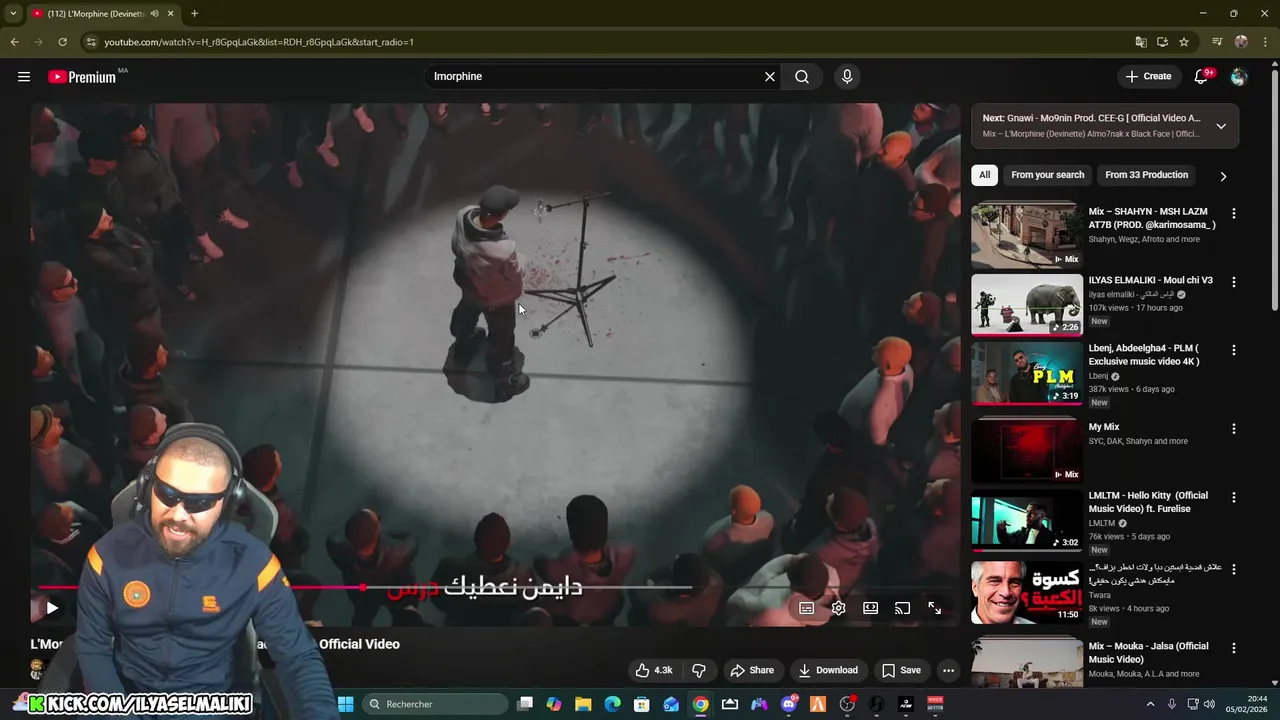Expand the Next up mix playlist panel
Screen dimensions: 1280x720
click(x=1221, y=126)
